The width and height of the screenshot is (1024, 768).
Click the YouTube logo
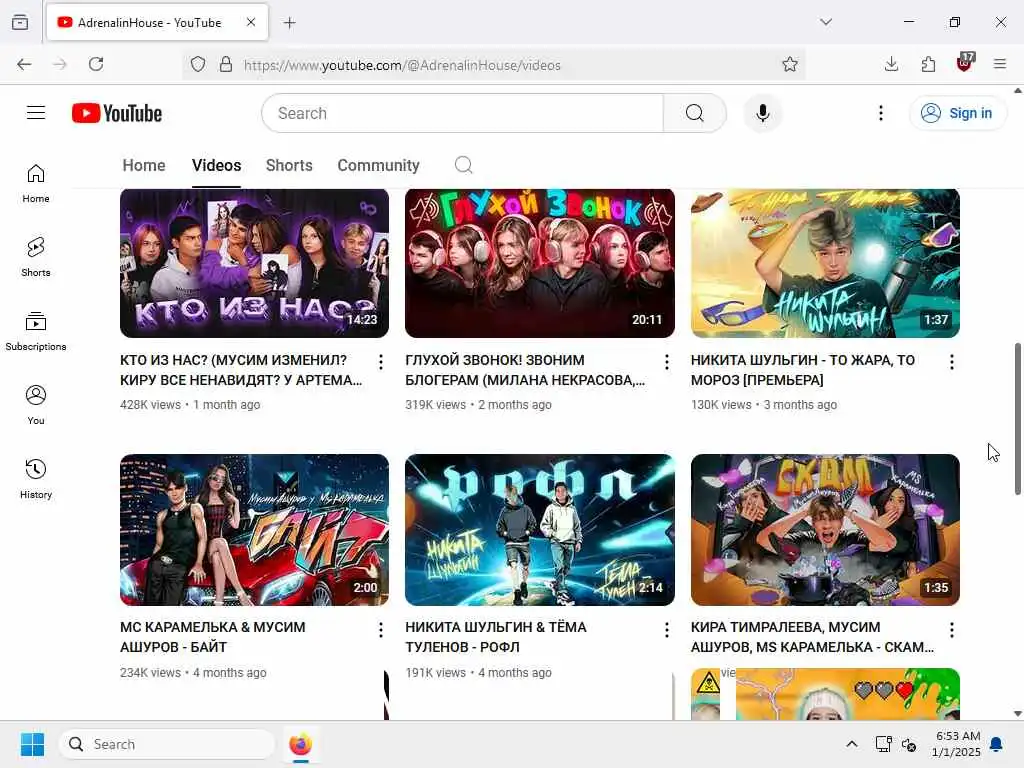(117, 113)
